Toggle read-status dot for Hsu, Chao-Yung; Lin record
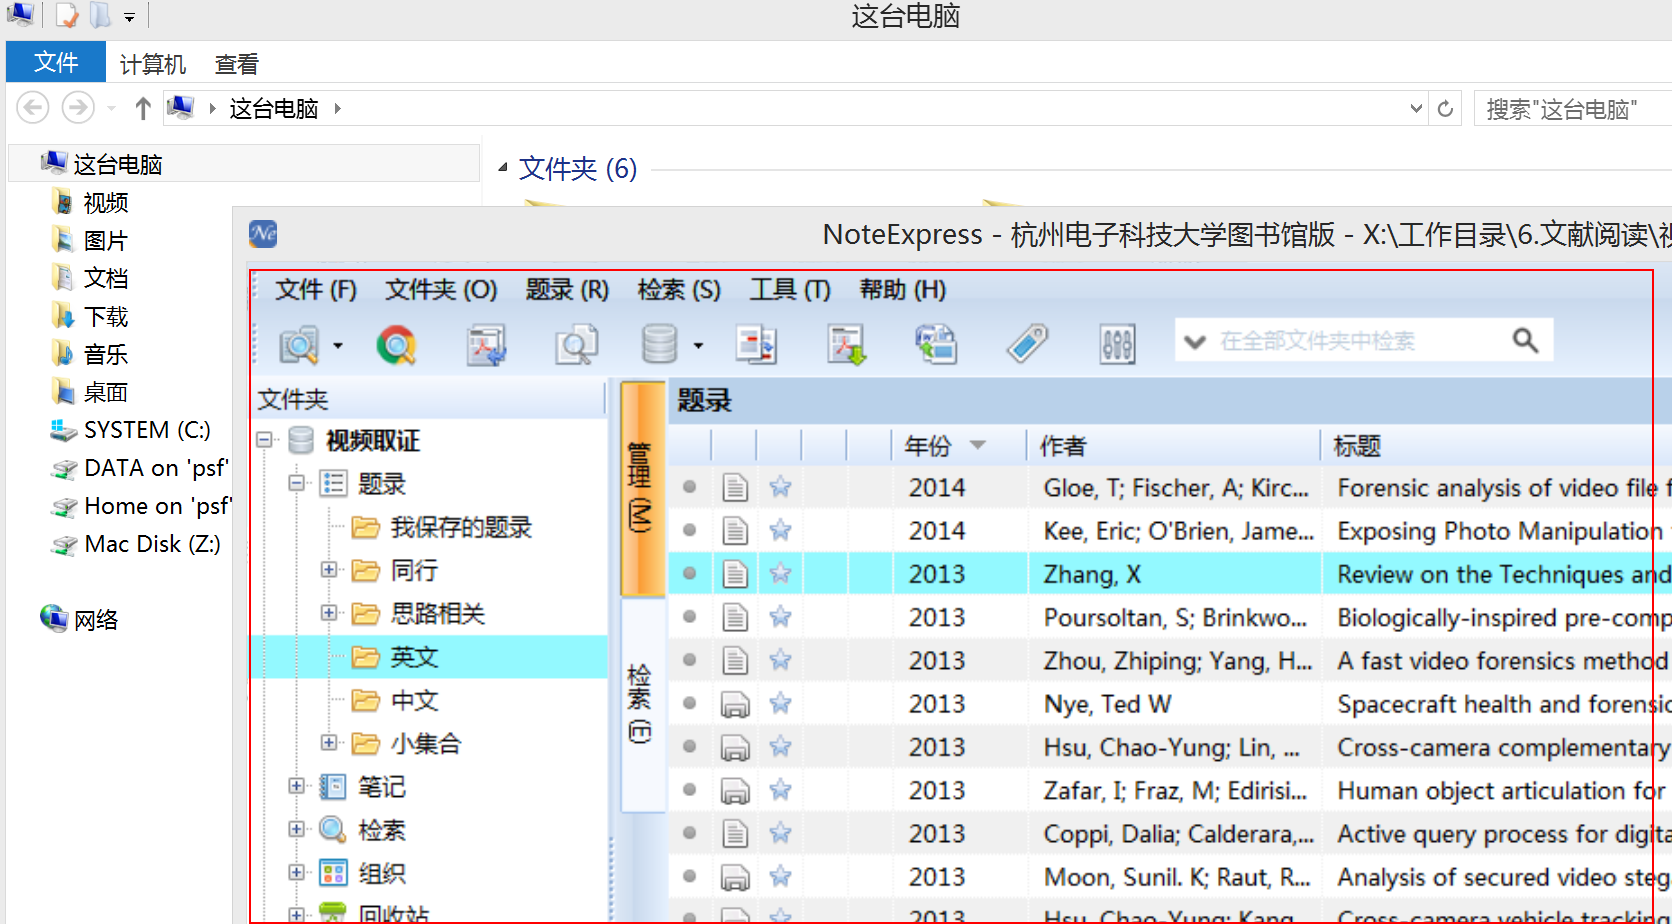 coord(689,746)
